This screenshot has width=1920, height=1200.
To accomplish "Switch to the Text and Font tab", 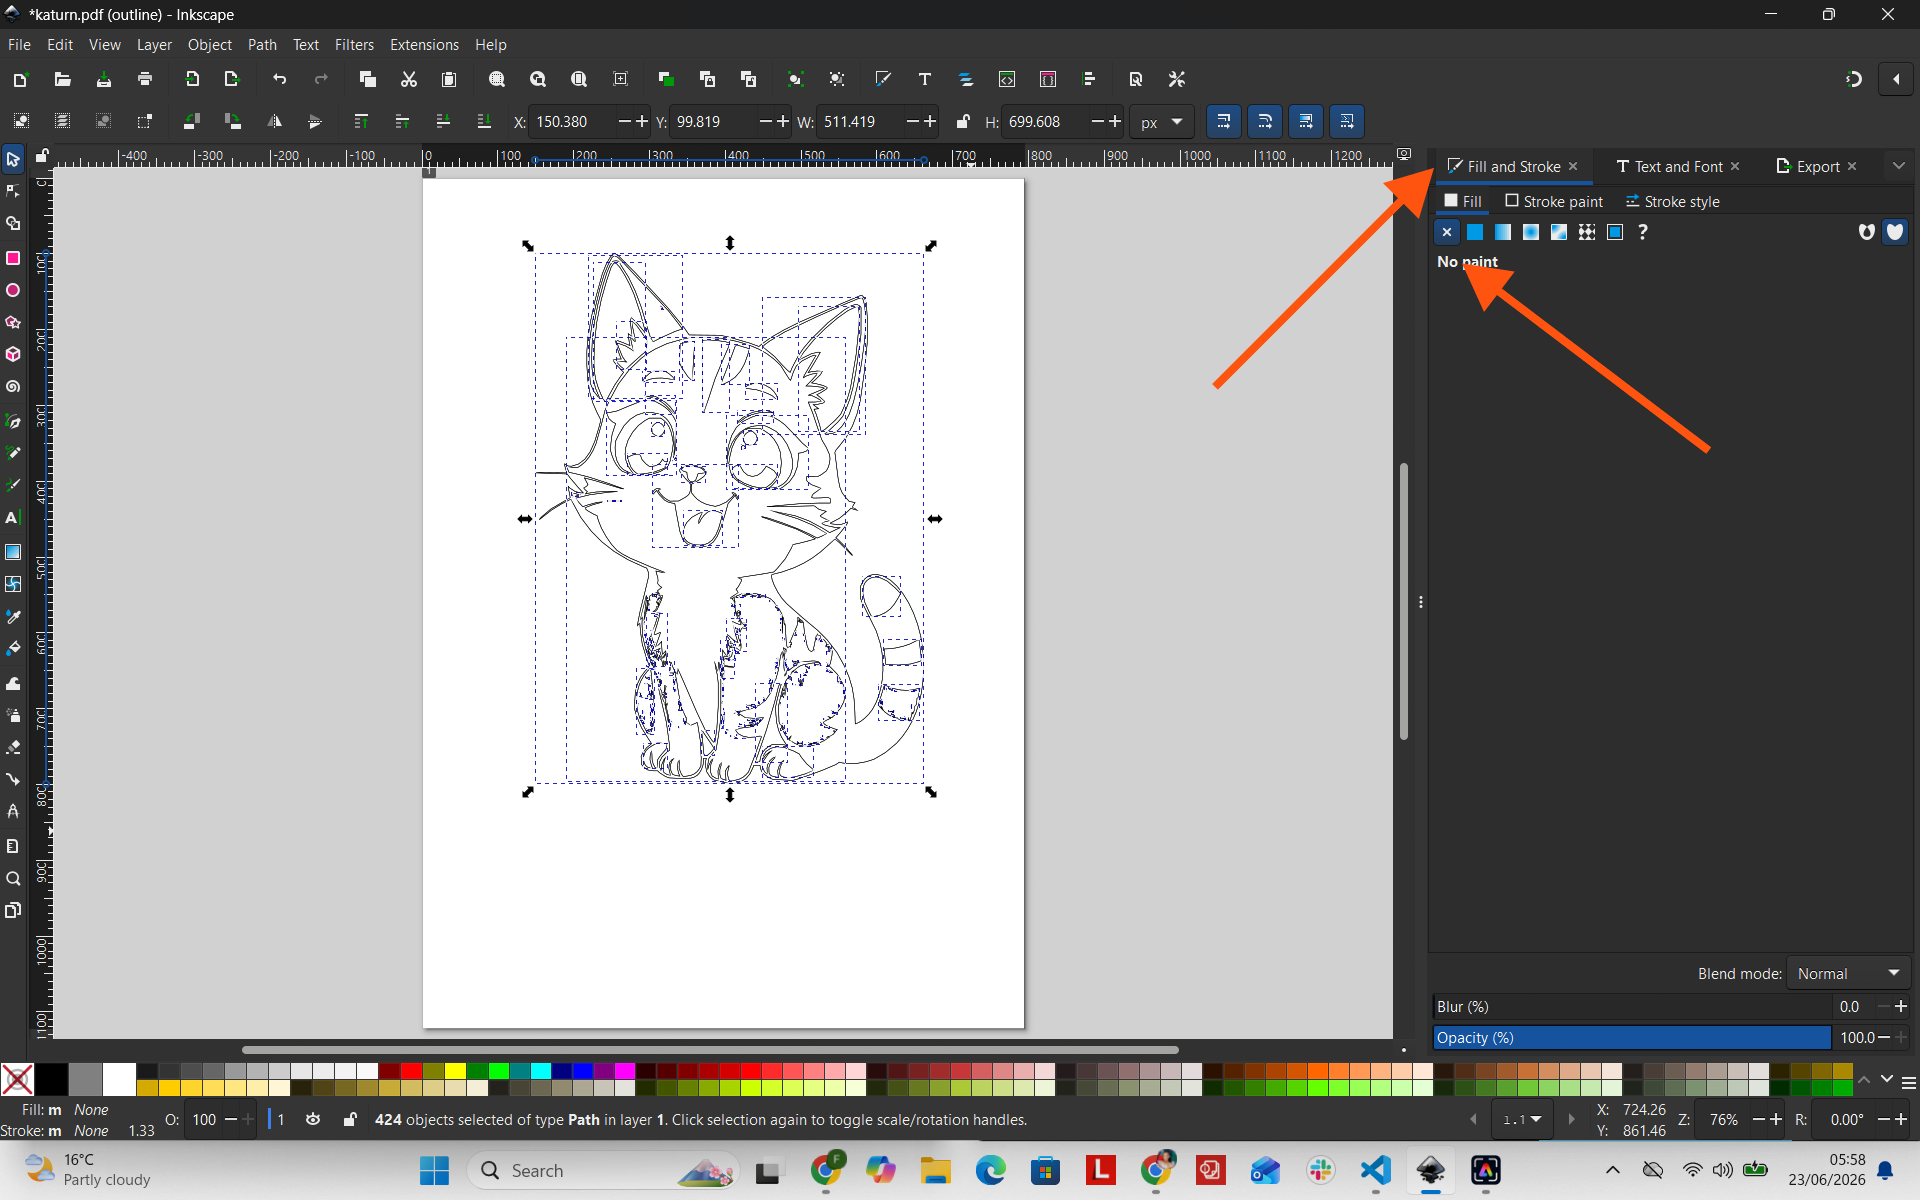I will [1669, 166].
